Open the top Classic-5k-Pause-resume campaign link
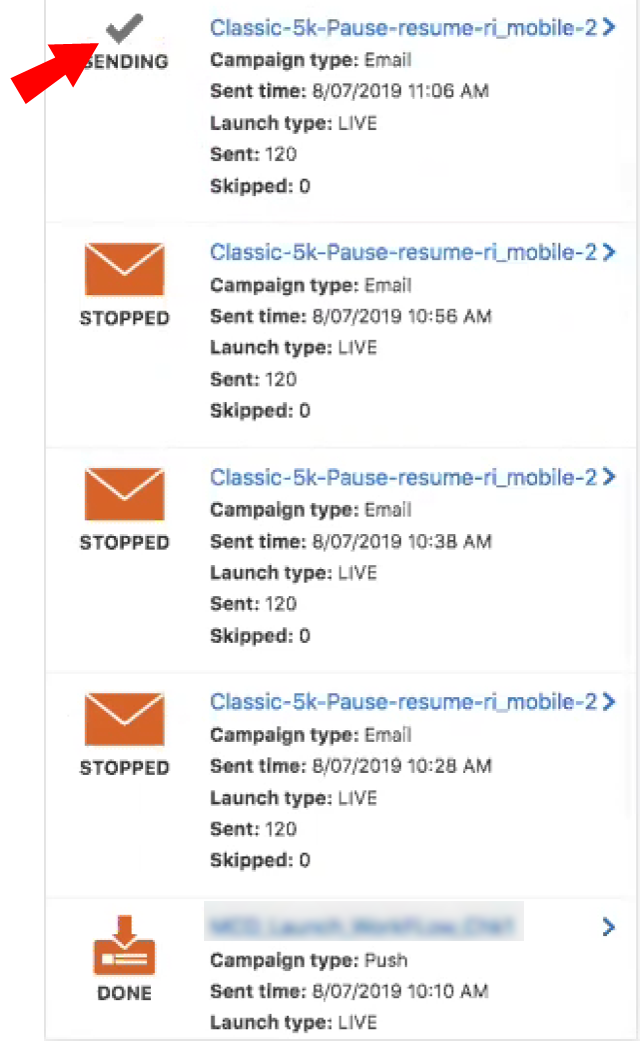 tap(400, 27)
